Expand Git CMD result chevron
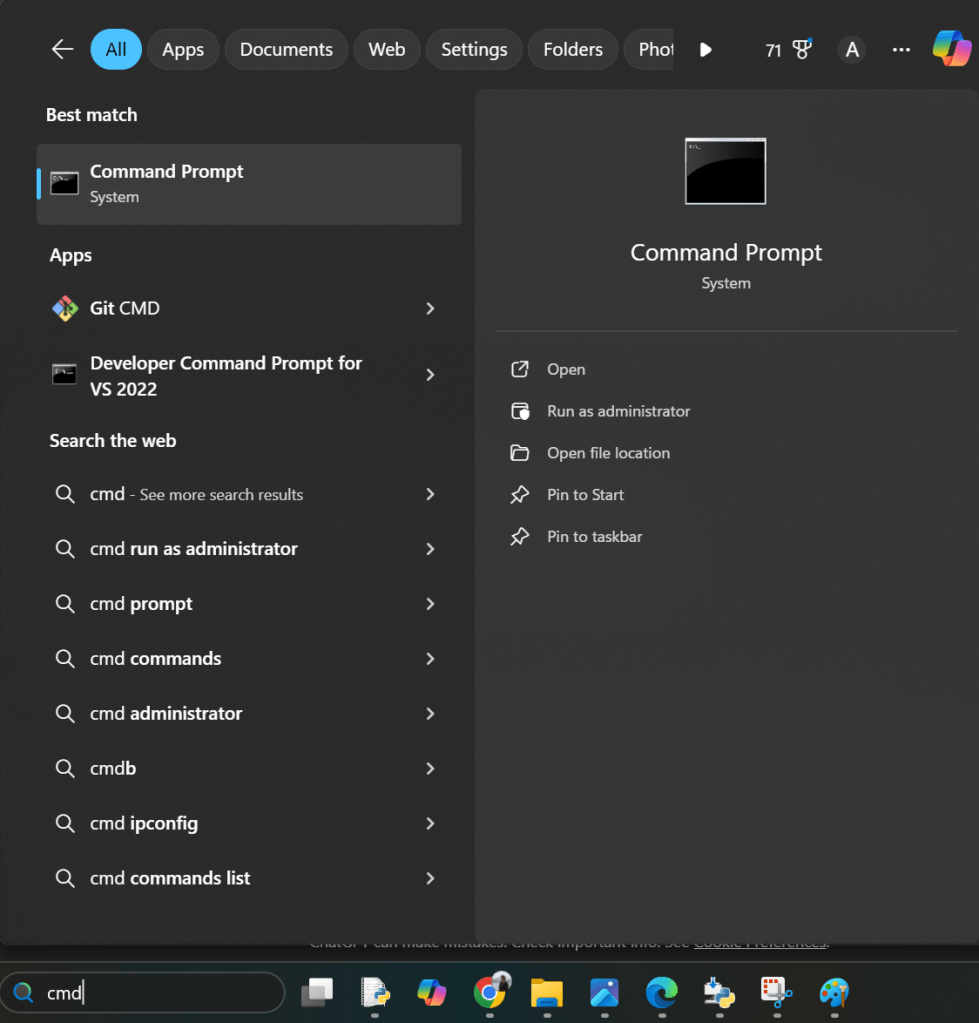Screen dimensions: 979x1023 430,309
